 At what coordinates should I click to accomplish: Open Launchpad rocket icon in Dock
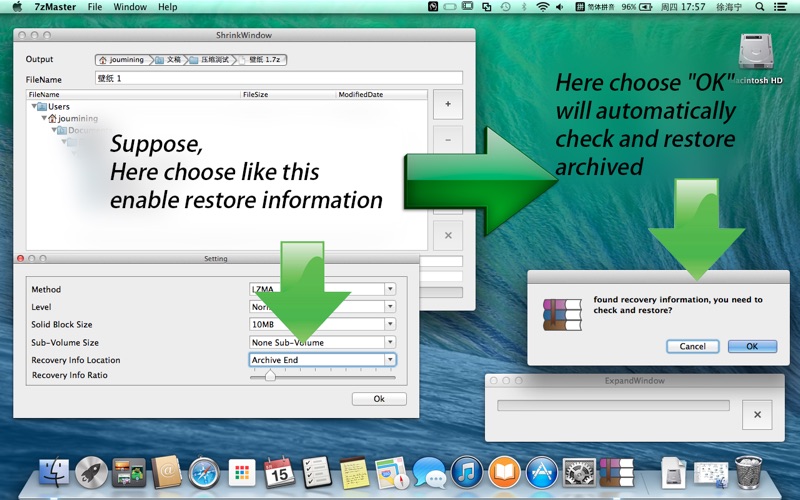[x=91, y=472]
